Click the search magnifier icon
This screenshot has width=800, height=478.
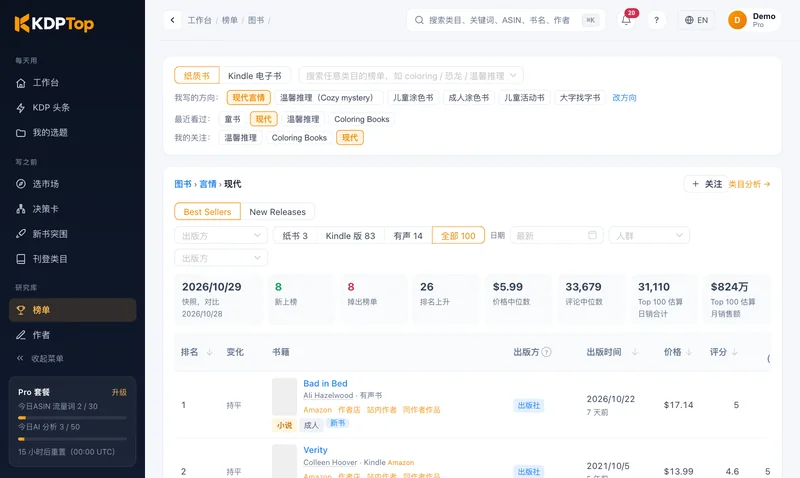tap(419, 20)
